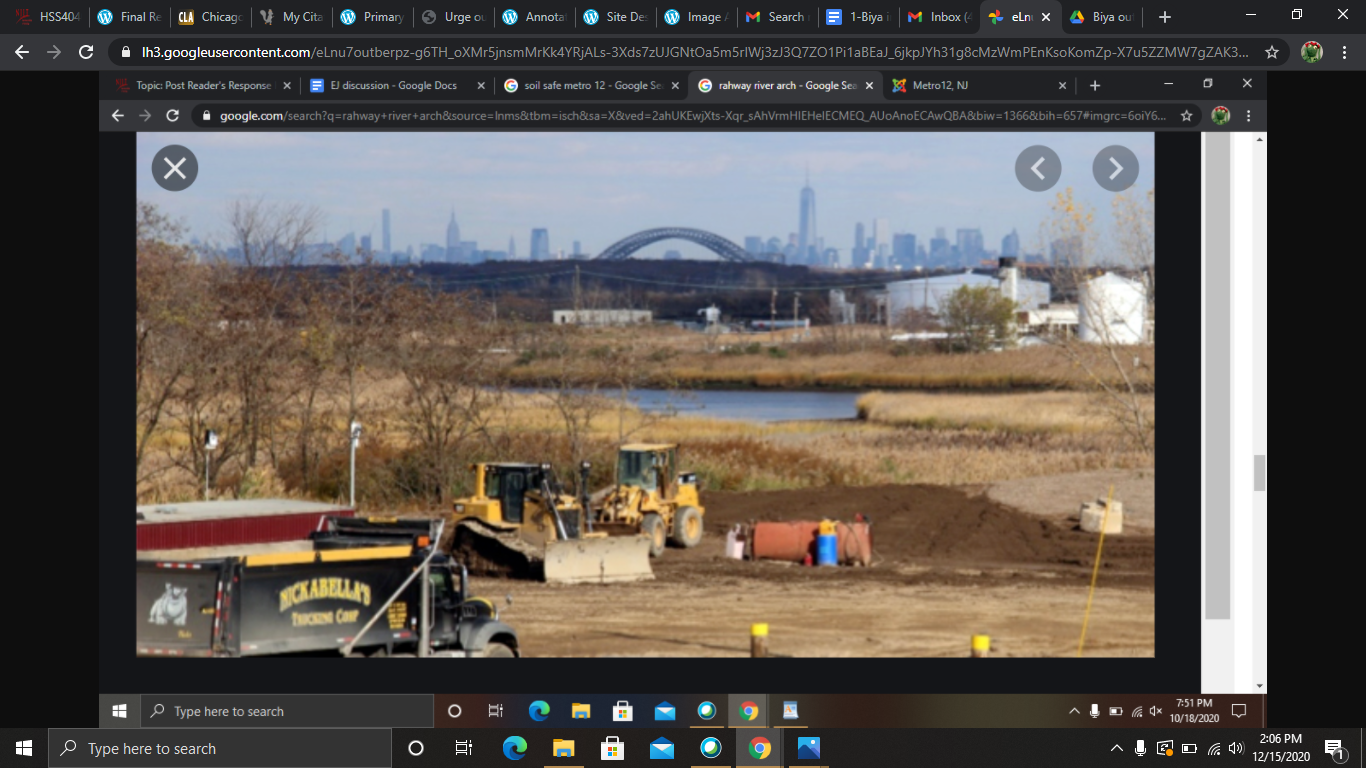Open the Photos app on the bottom taskbar
This screenshot has width=1366, height=768.
tap(808, 748)
